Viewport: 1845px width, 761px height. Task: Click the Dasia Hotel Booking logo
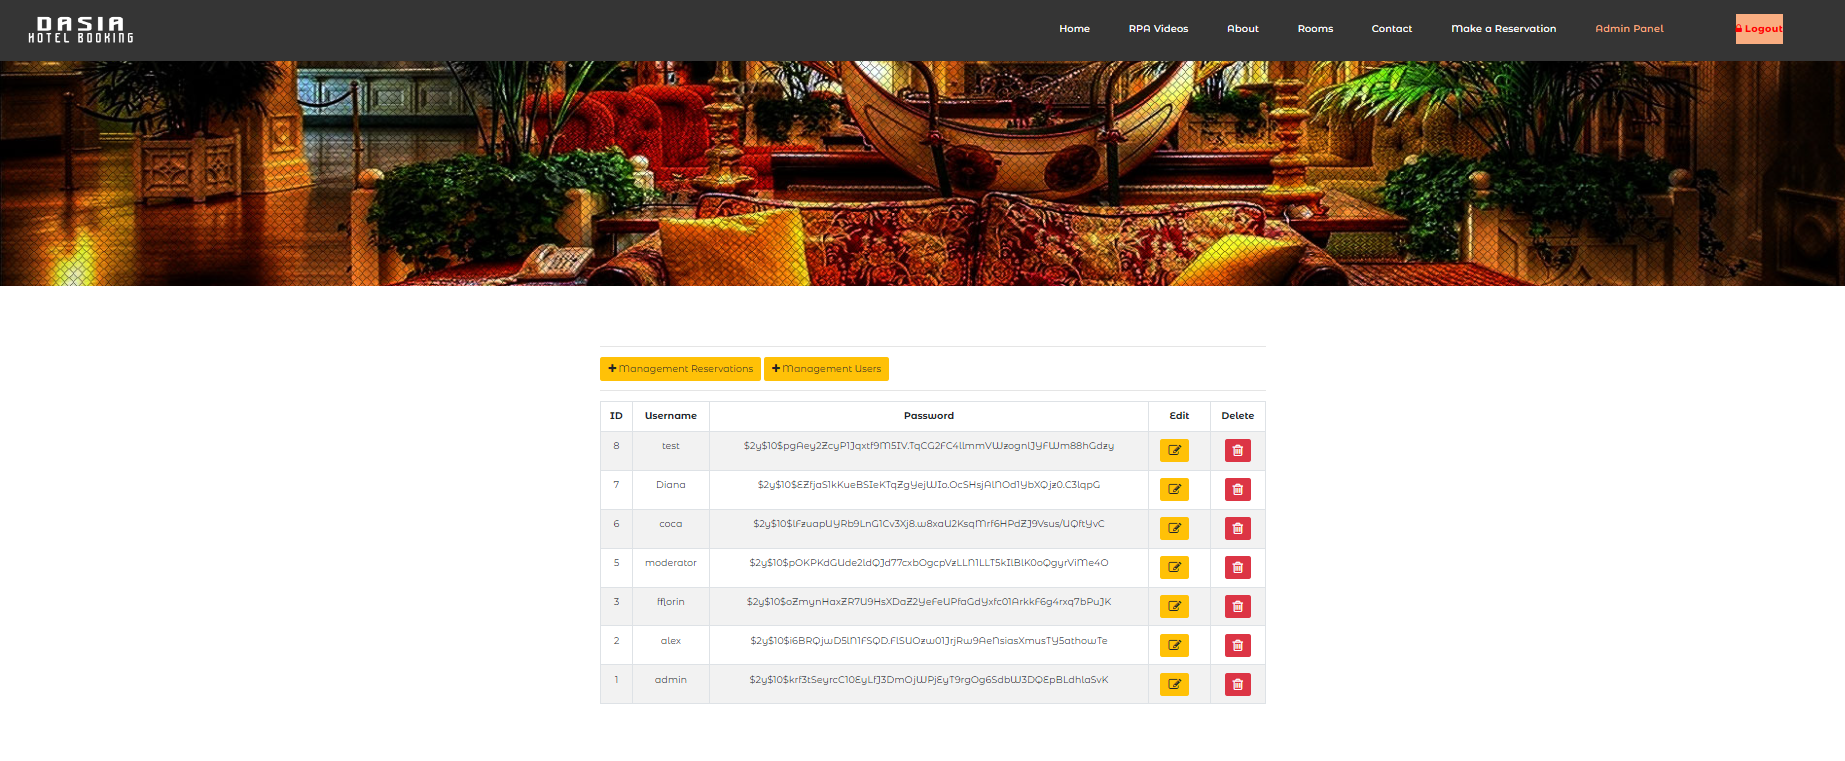tap(81, 30)
